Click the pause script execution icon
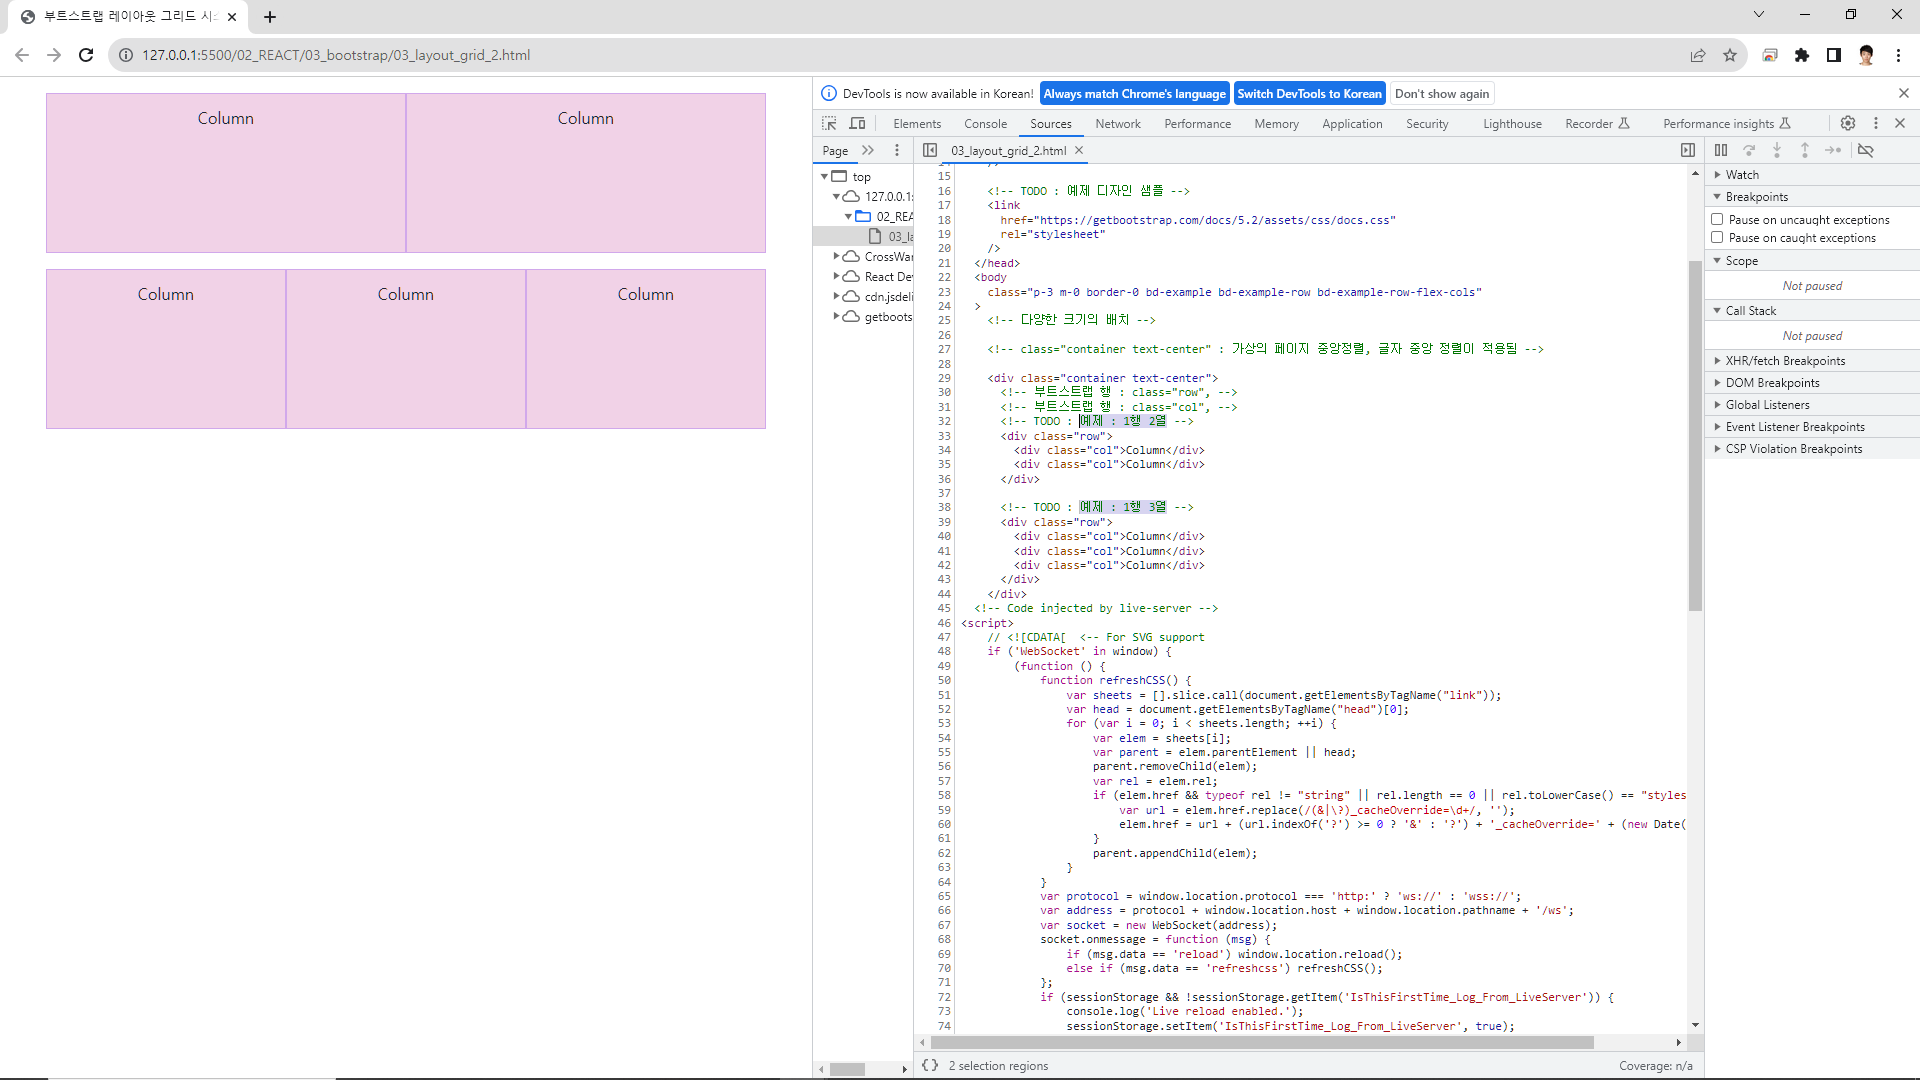 [x=1720, y=150]
